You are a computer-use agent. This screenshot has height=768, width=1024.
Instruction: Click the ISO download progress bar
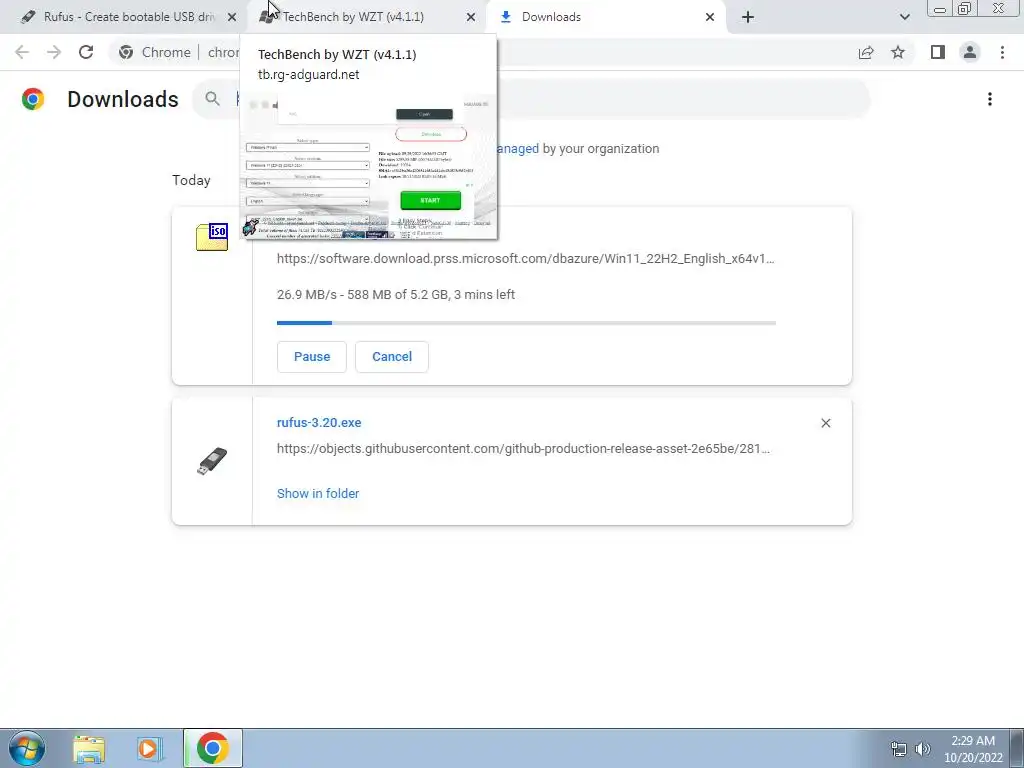tap(526, 323)
